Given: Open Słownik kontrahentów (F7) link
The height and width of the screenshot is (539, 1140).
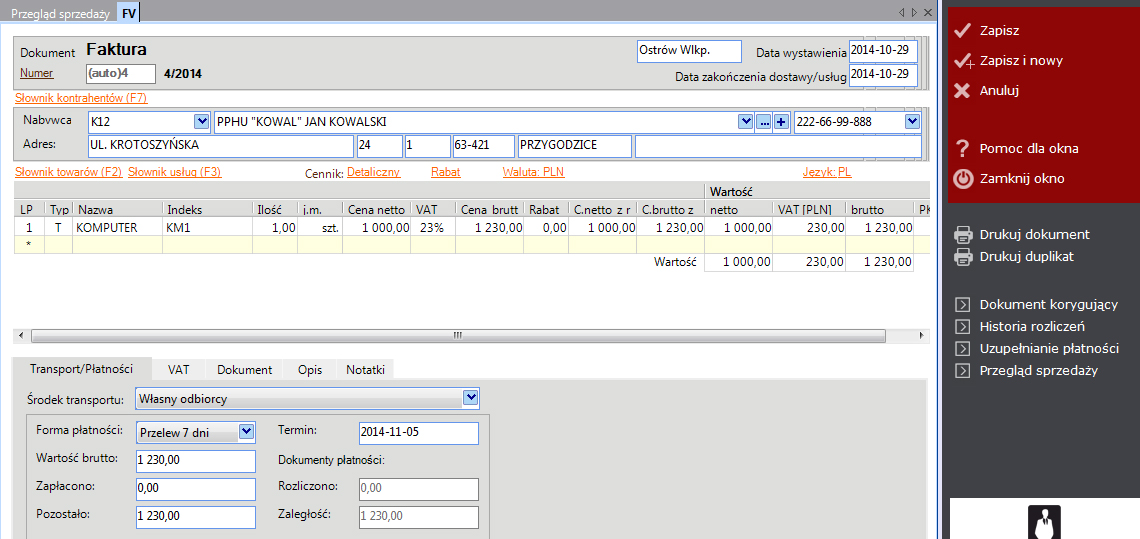Looking at the screenshot, I should (81, 97).
